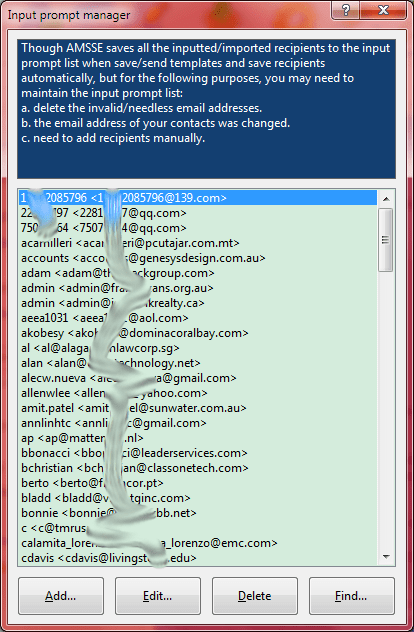Open the Edit... dialog button
The height and width of the screenshot is (632, 414).
pos(158,596)
